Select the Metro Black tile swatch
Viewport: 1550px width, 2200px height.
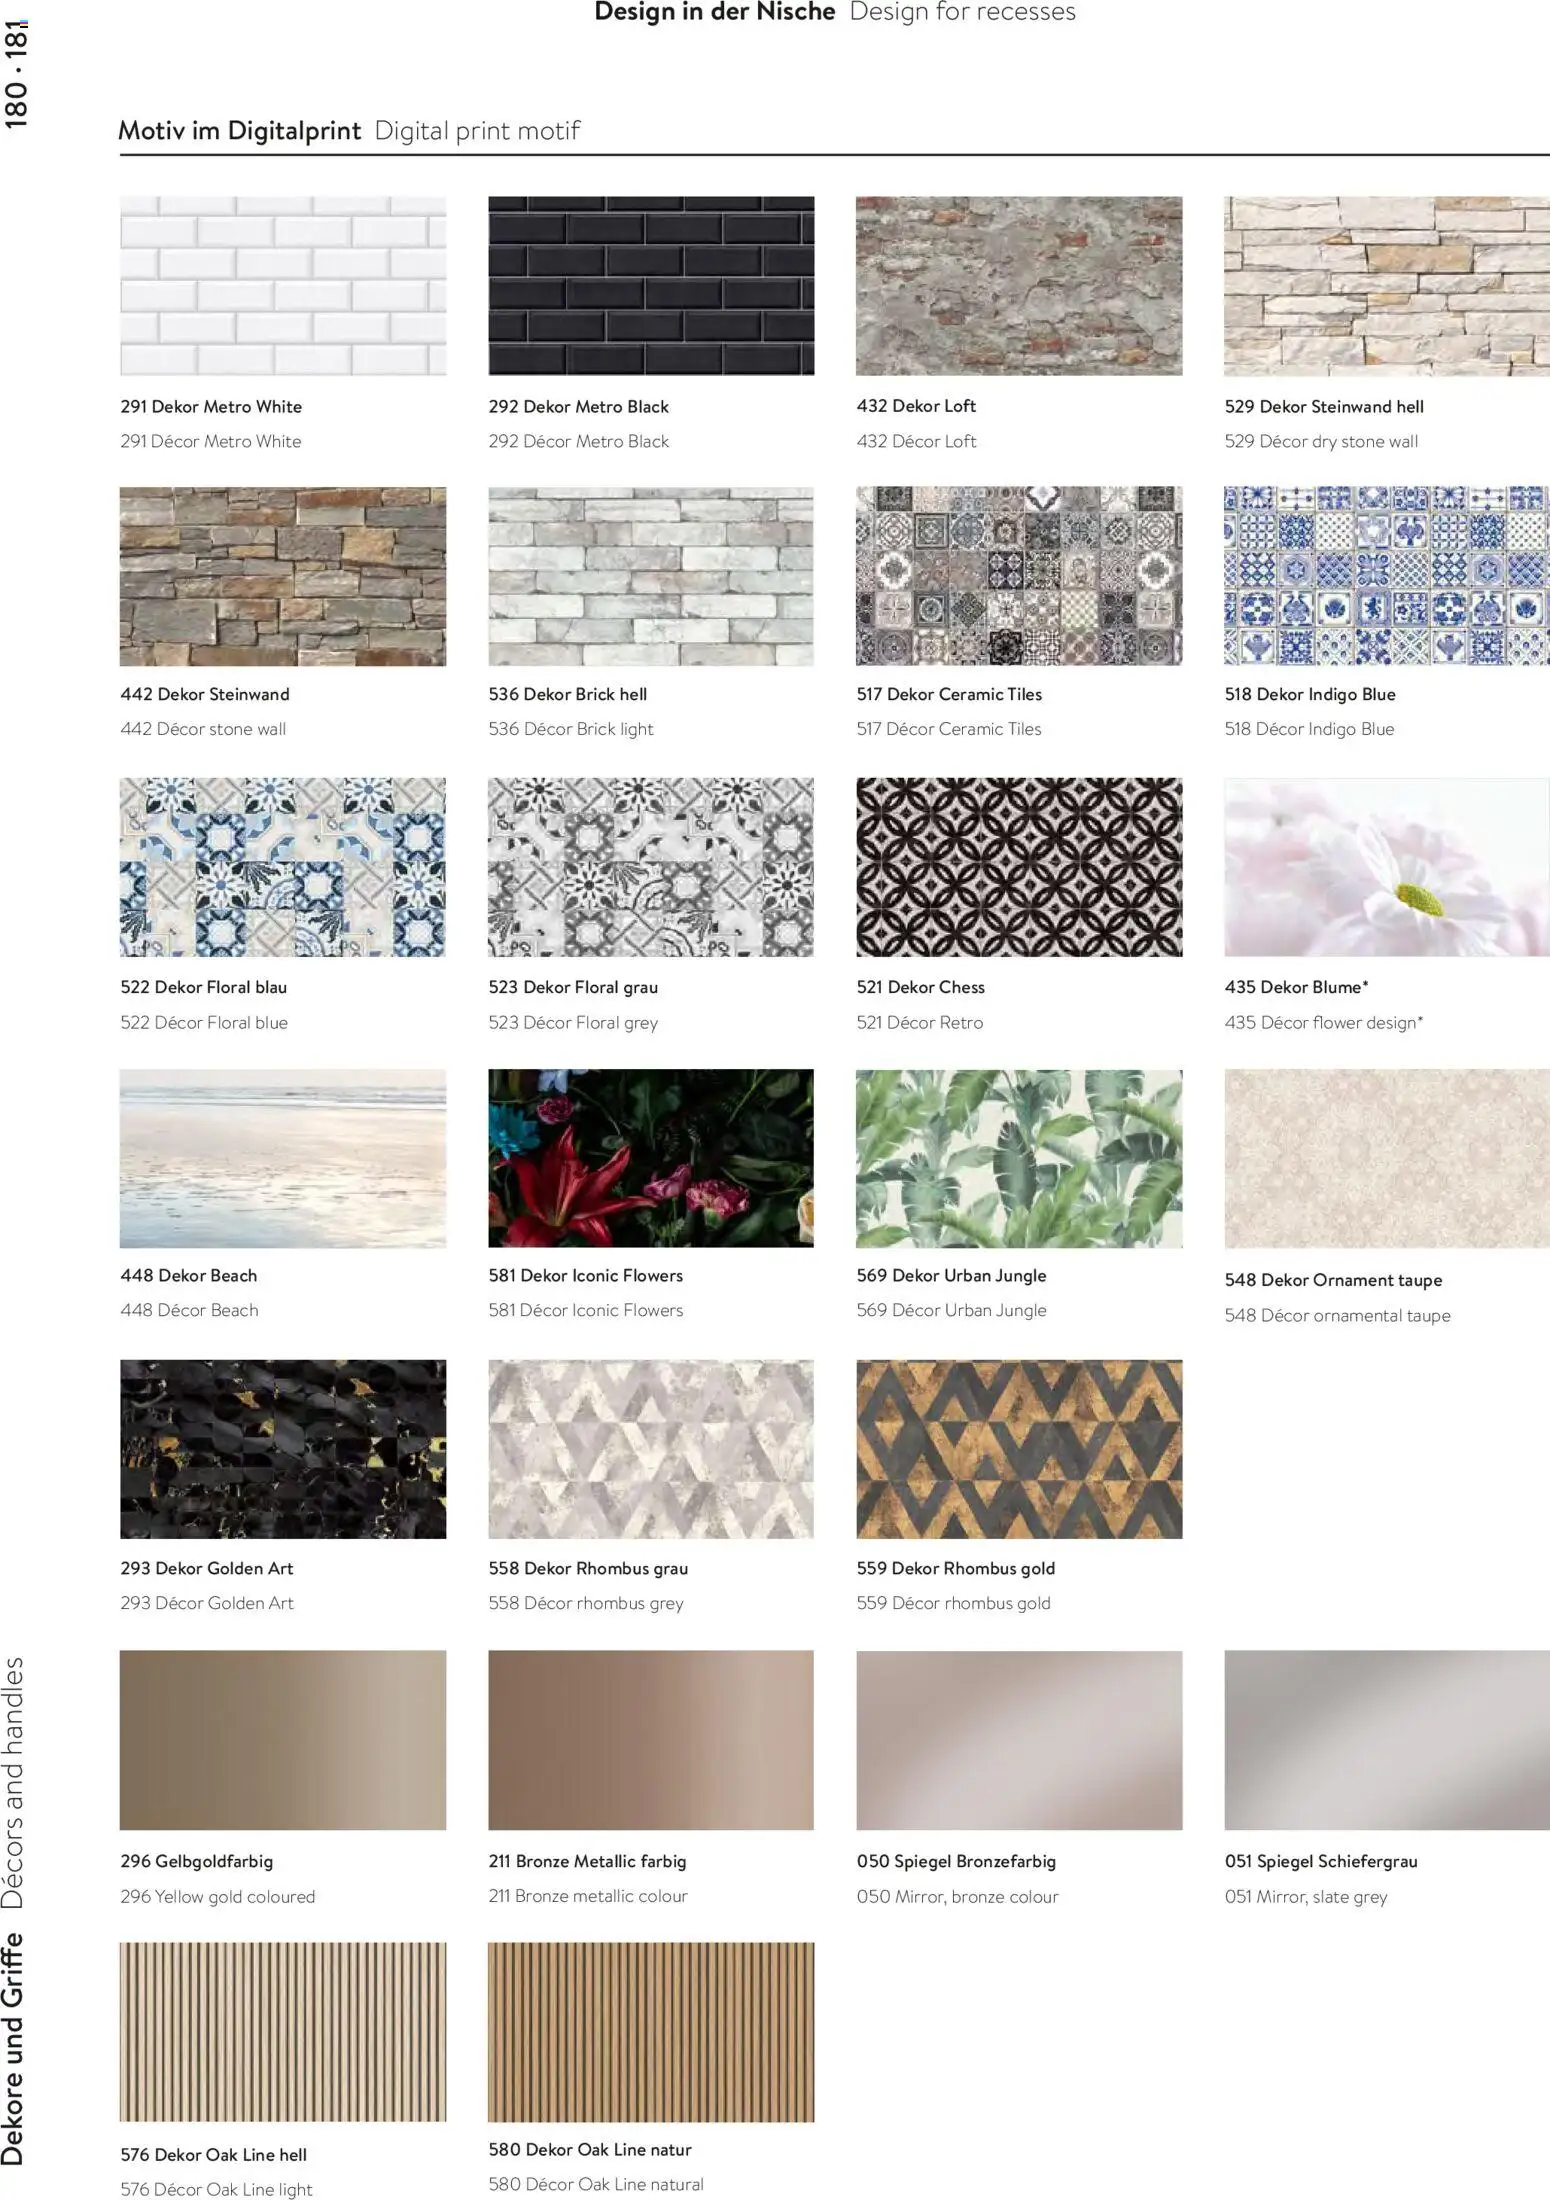click(651, 286)
